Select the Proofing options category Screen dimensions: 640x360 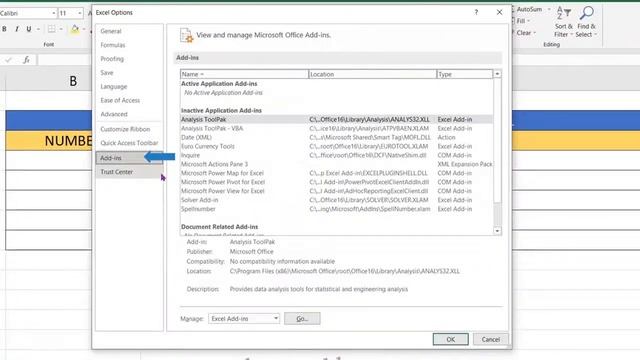129,59
